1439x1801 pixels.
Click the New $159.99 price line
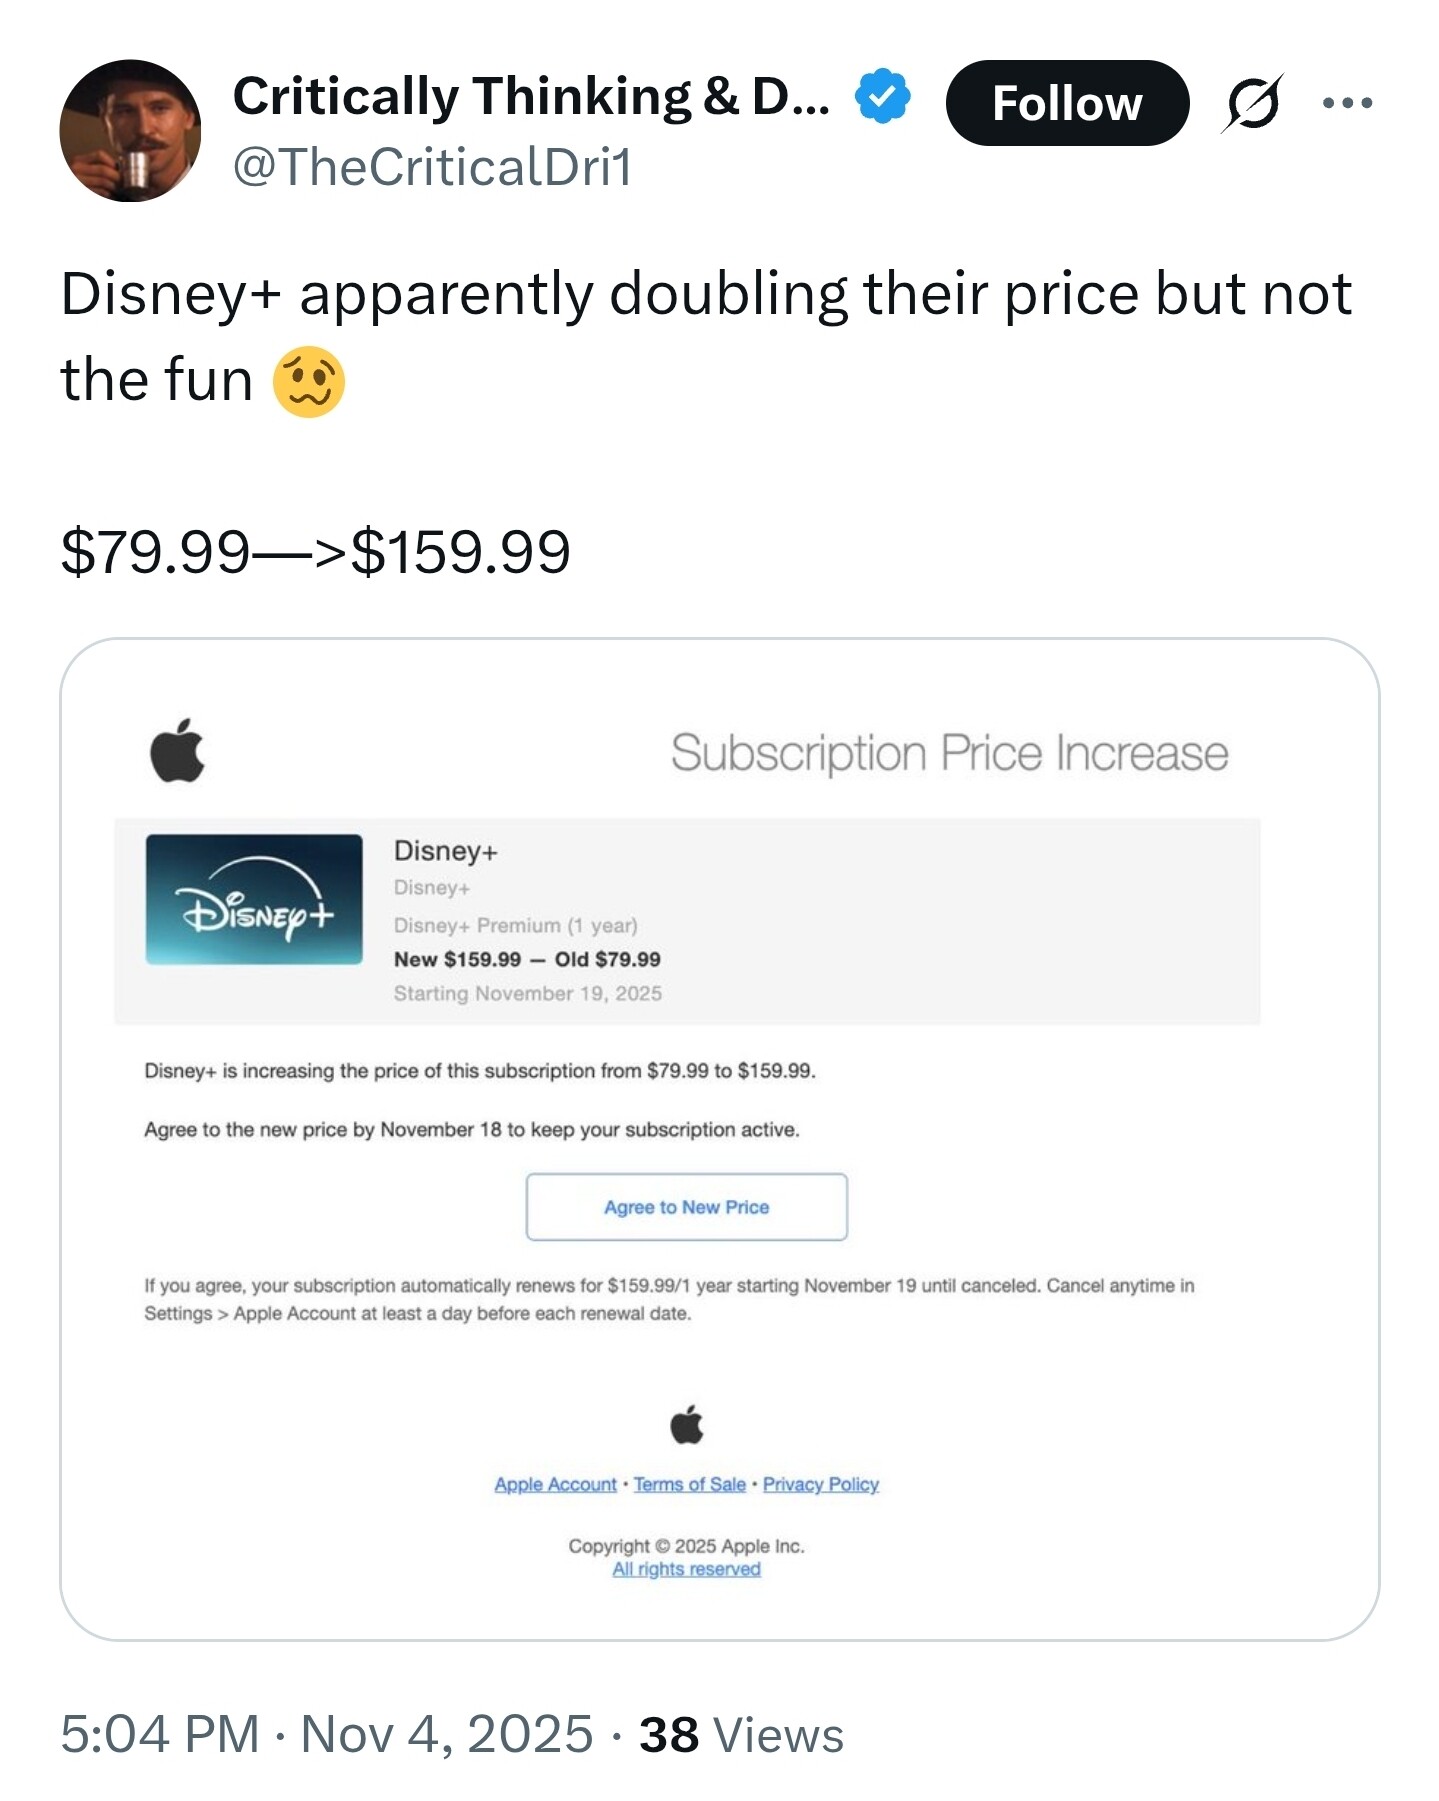(x=527, y=959)
